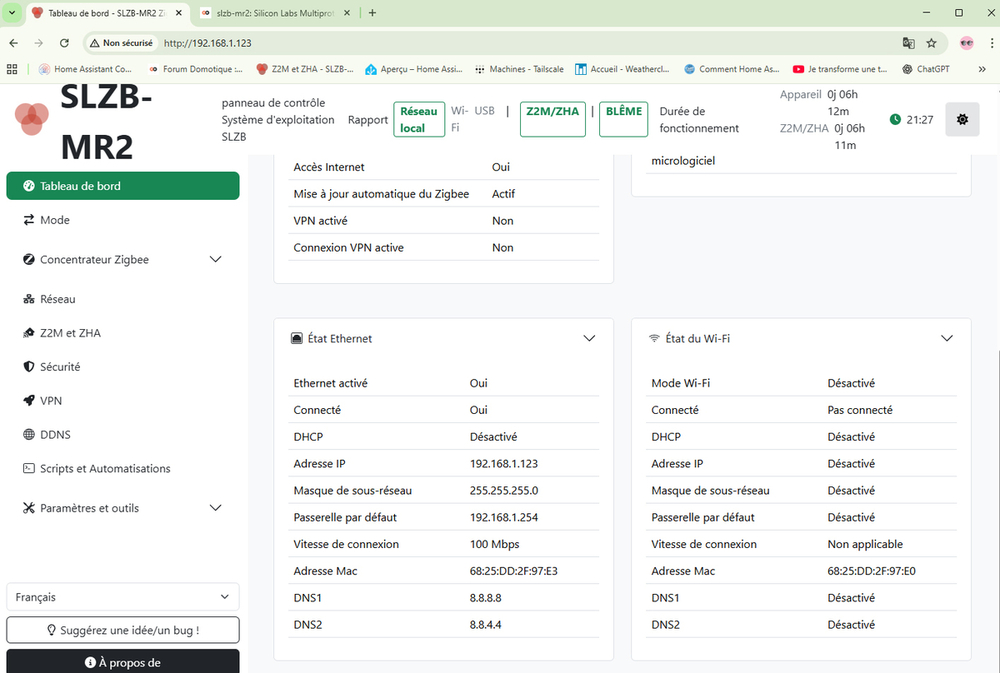Click the Rapport header text
This screenshot has width=1000, height=673.
click(x=368, y=120)
